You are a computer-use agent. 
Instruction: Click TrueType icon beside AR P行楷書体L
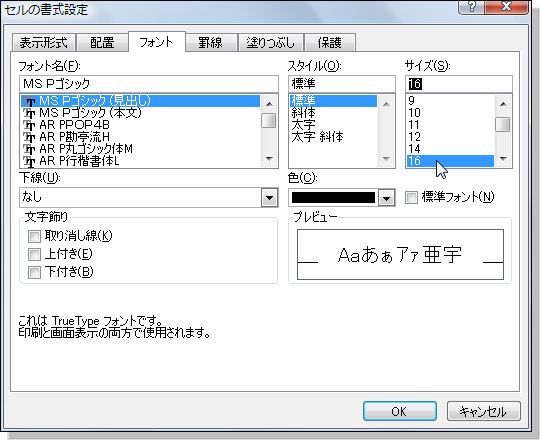(x=30, y=161)
